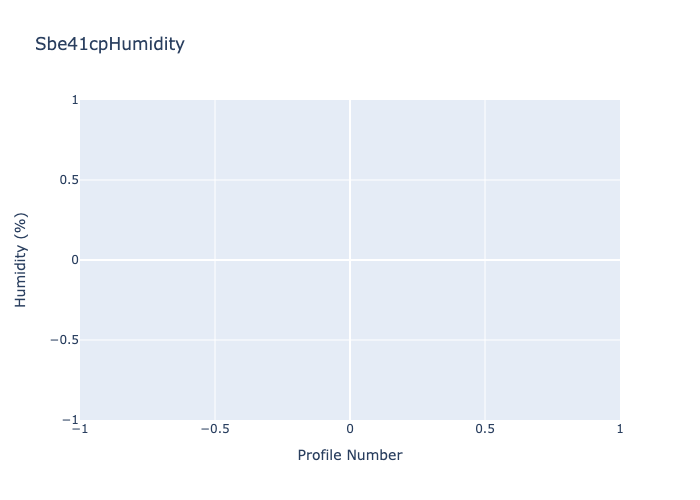The width and height of the screenshot is (700, 500).
Task: Click the y-axis tick label 0.5
Action: (x=68, y=180)
